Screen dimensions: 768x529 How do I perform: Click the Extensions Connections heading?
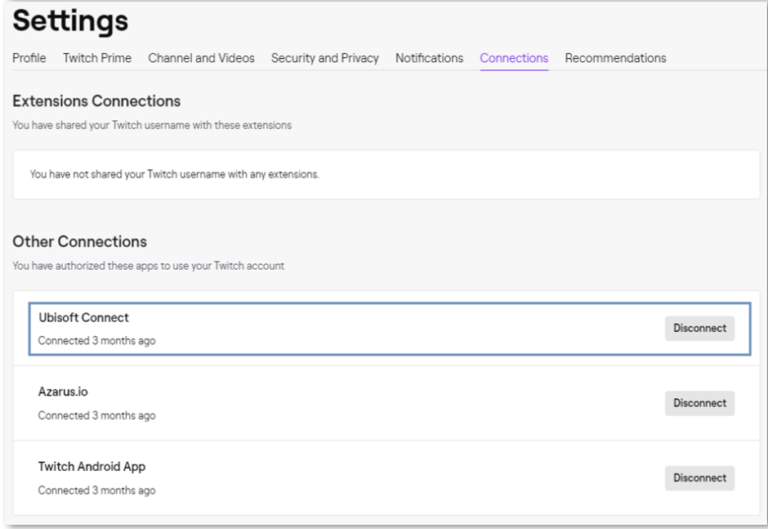96,102
